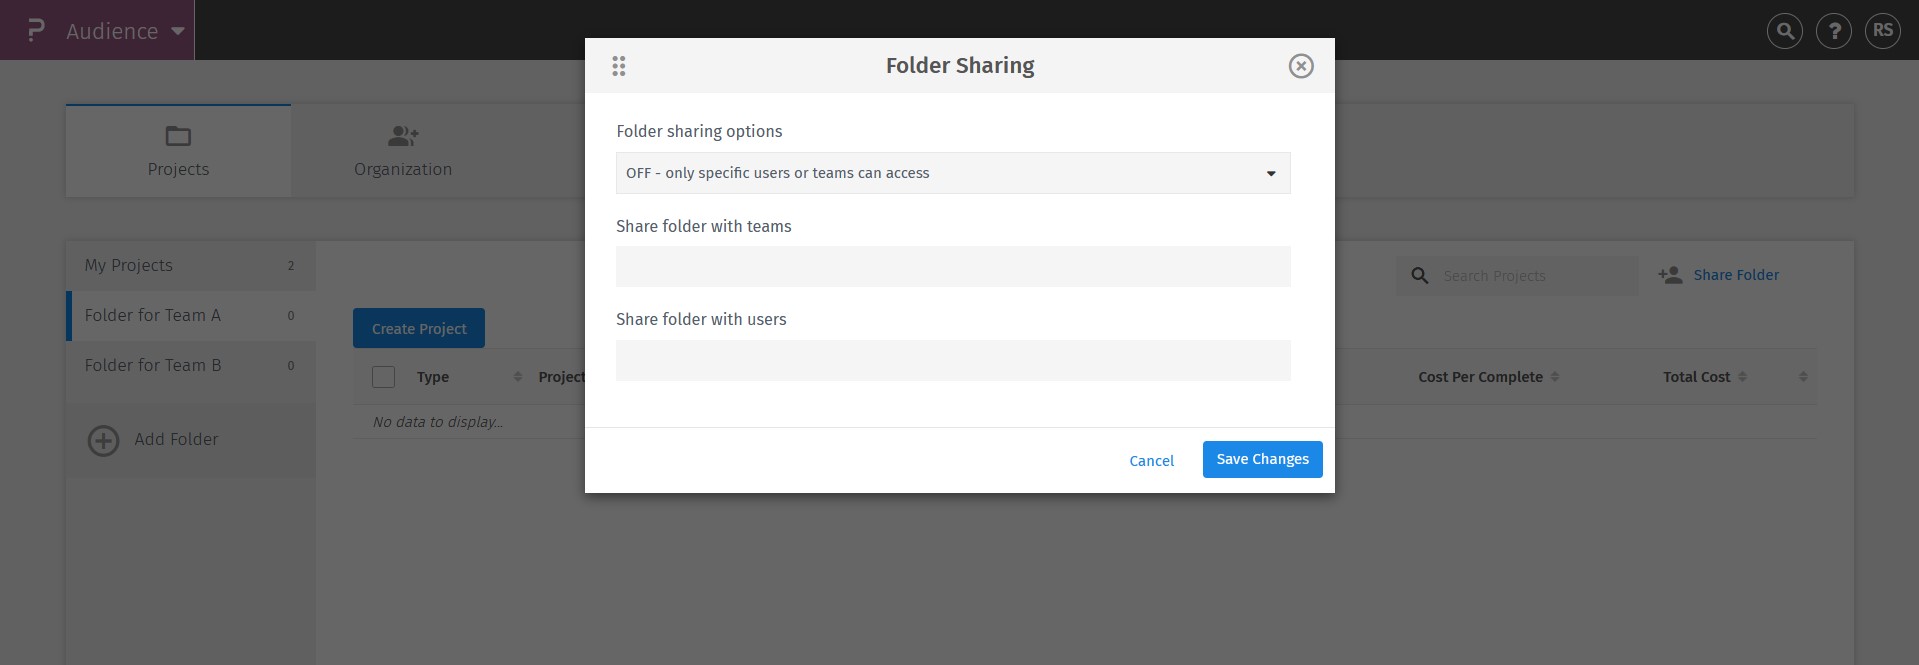Click the Search Projects magnifier icon
The height and width of the screenshot is (665, 1919).
1419,275
